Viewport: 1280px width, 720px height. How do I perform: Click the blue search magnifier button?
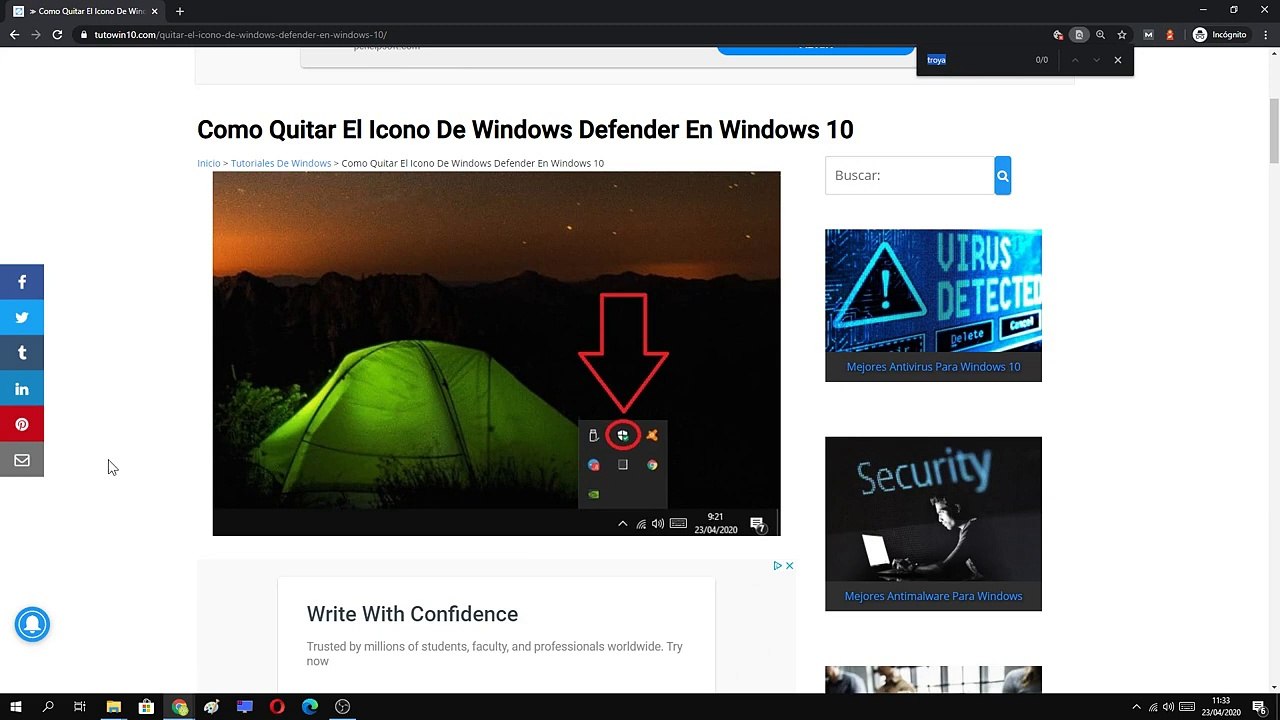tap(1003, 175)
